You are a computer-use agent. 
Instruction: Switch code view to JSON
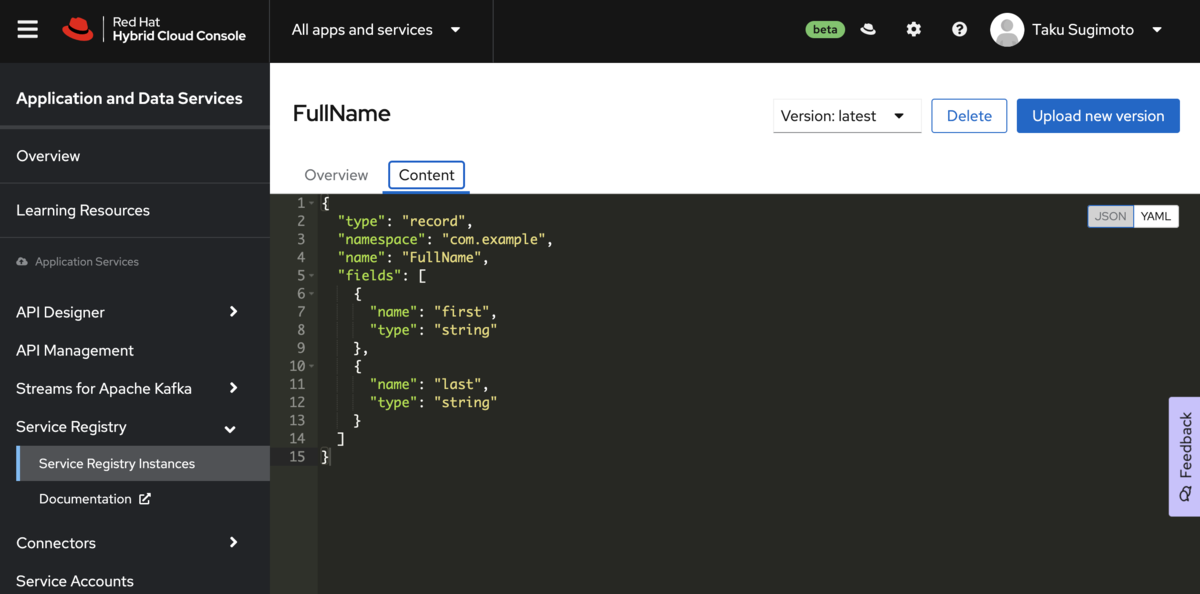click(1111, 216)
